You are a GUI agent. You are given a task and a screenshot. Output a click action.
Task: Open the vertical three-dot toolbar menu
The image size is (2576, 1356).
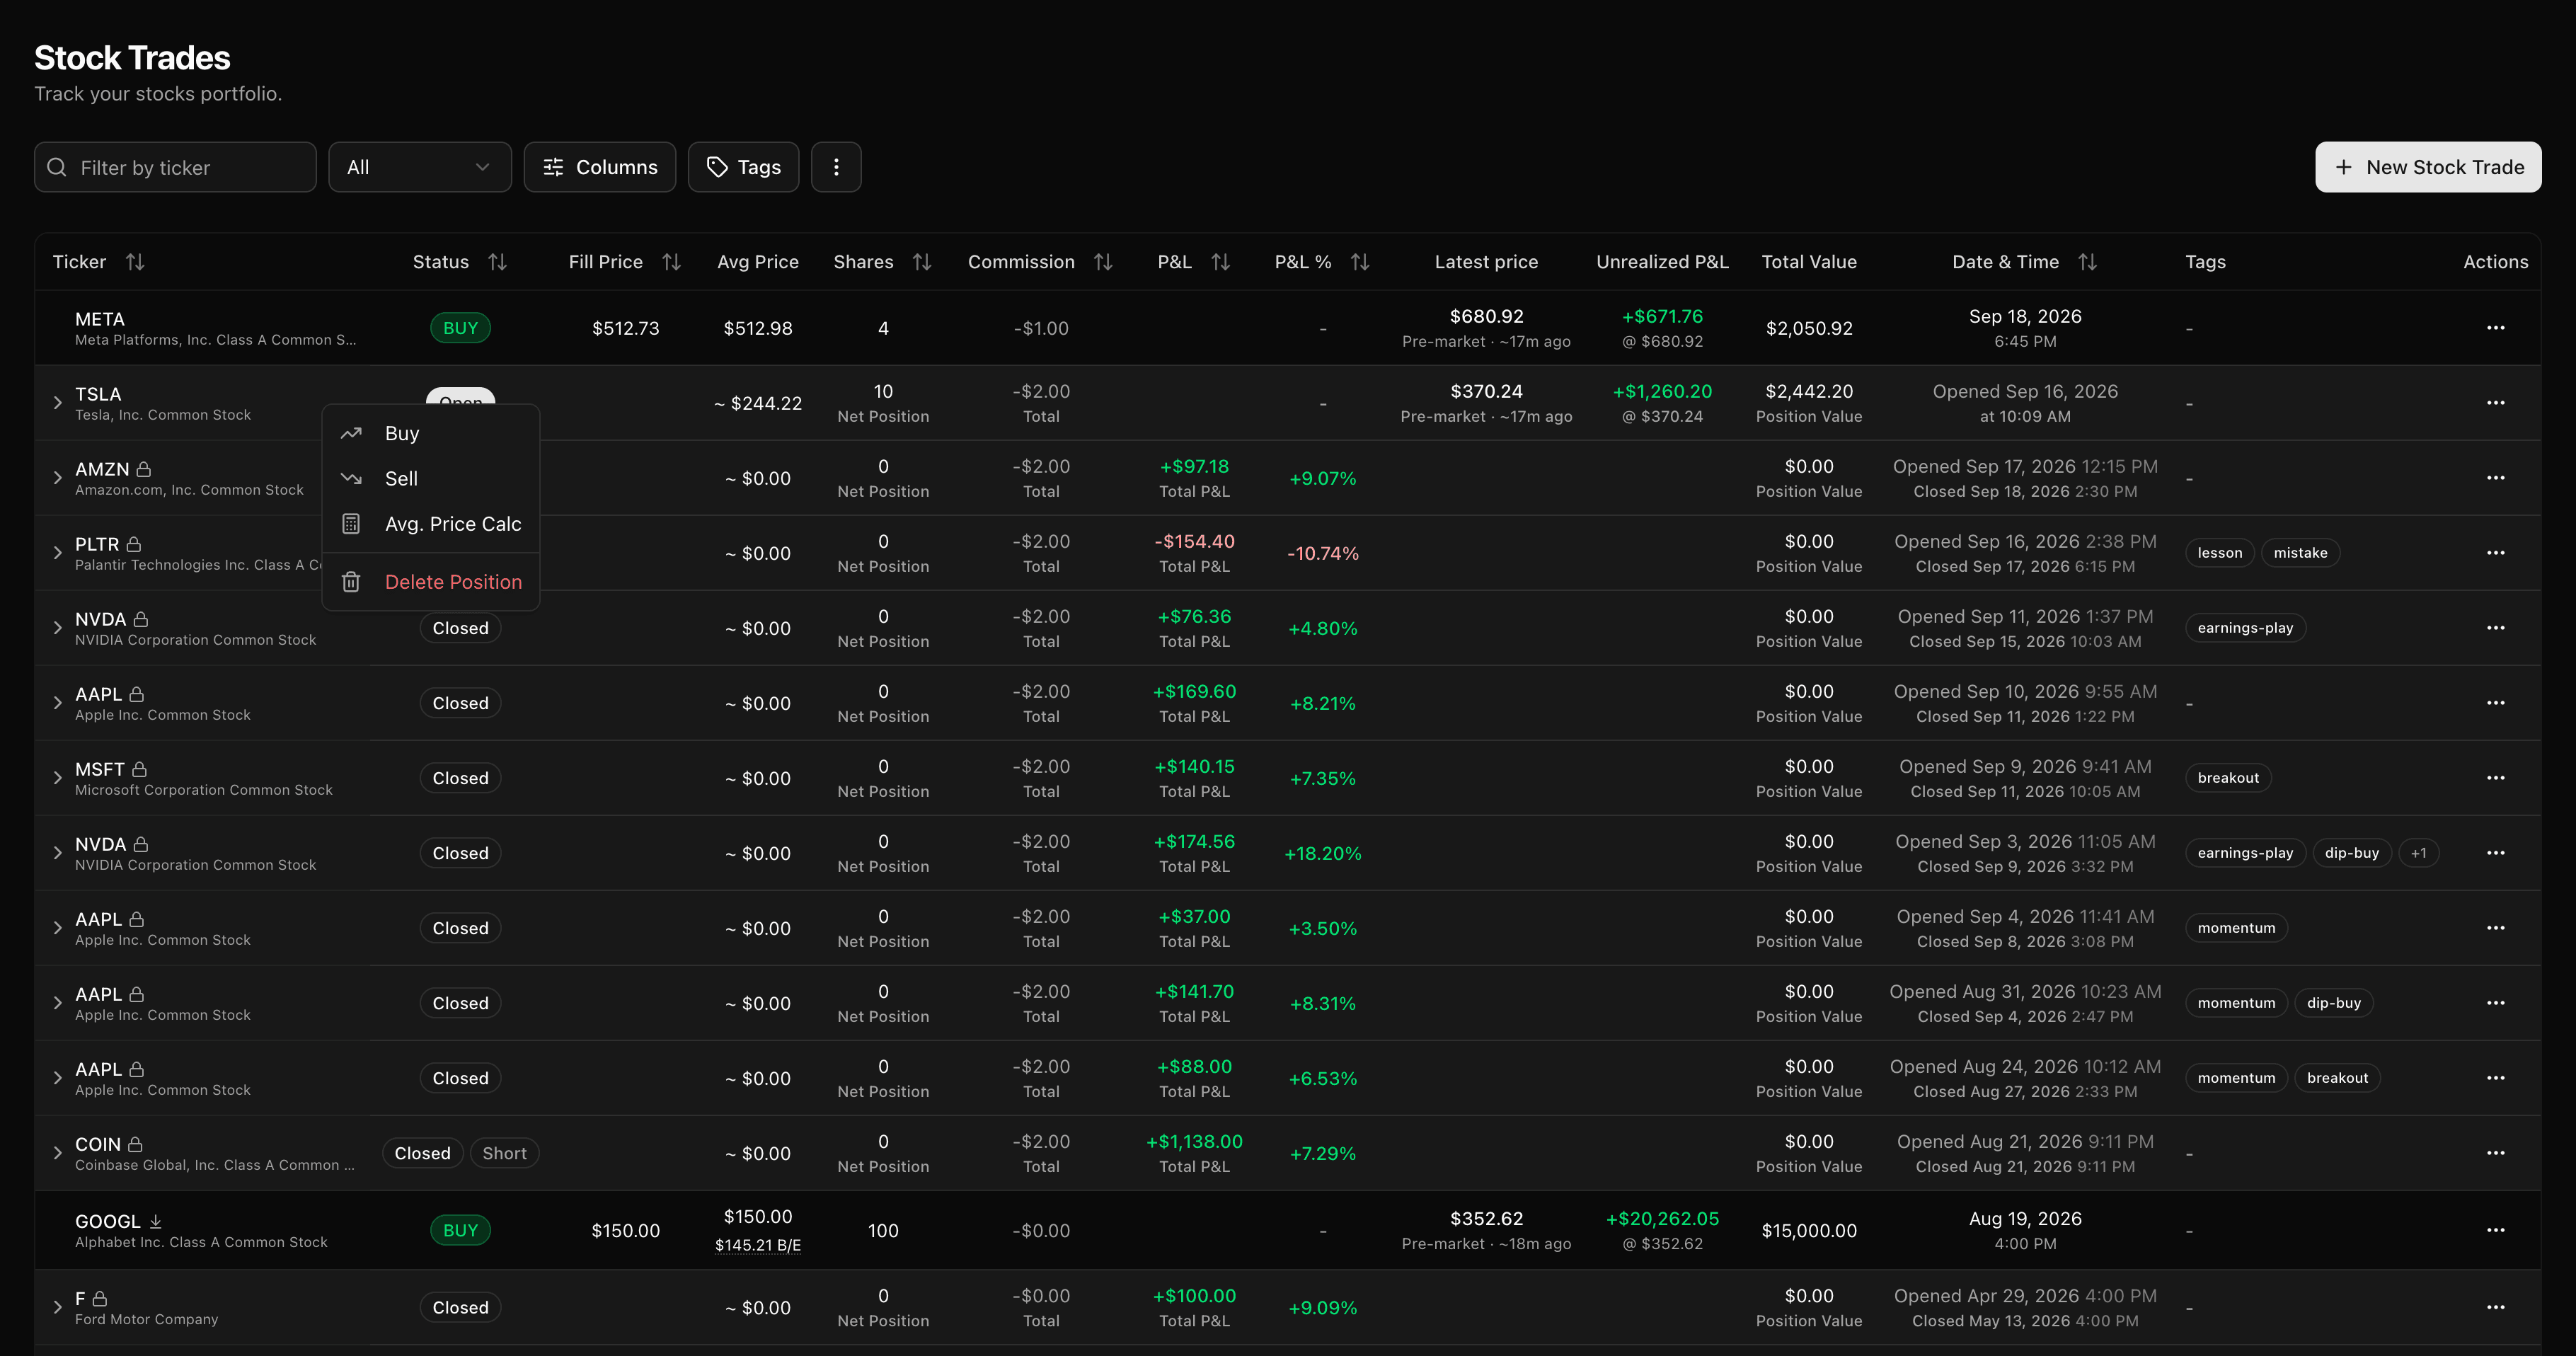(x=836, y=167)
